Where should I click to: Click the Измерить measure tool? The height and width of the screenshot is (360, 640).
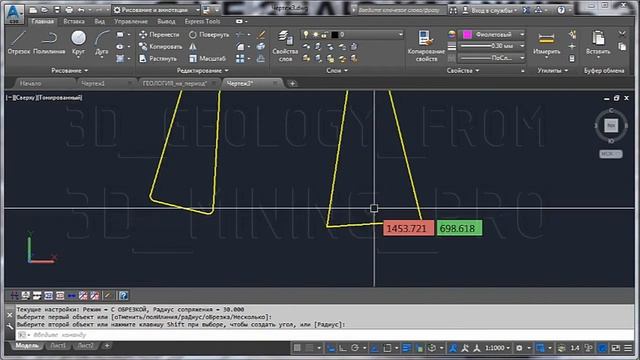[x=546, y=43]
